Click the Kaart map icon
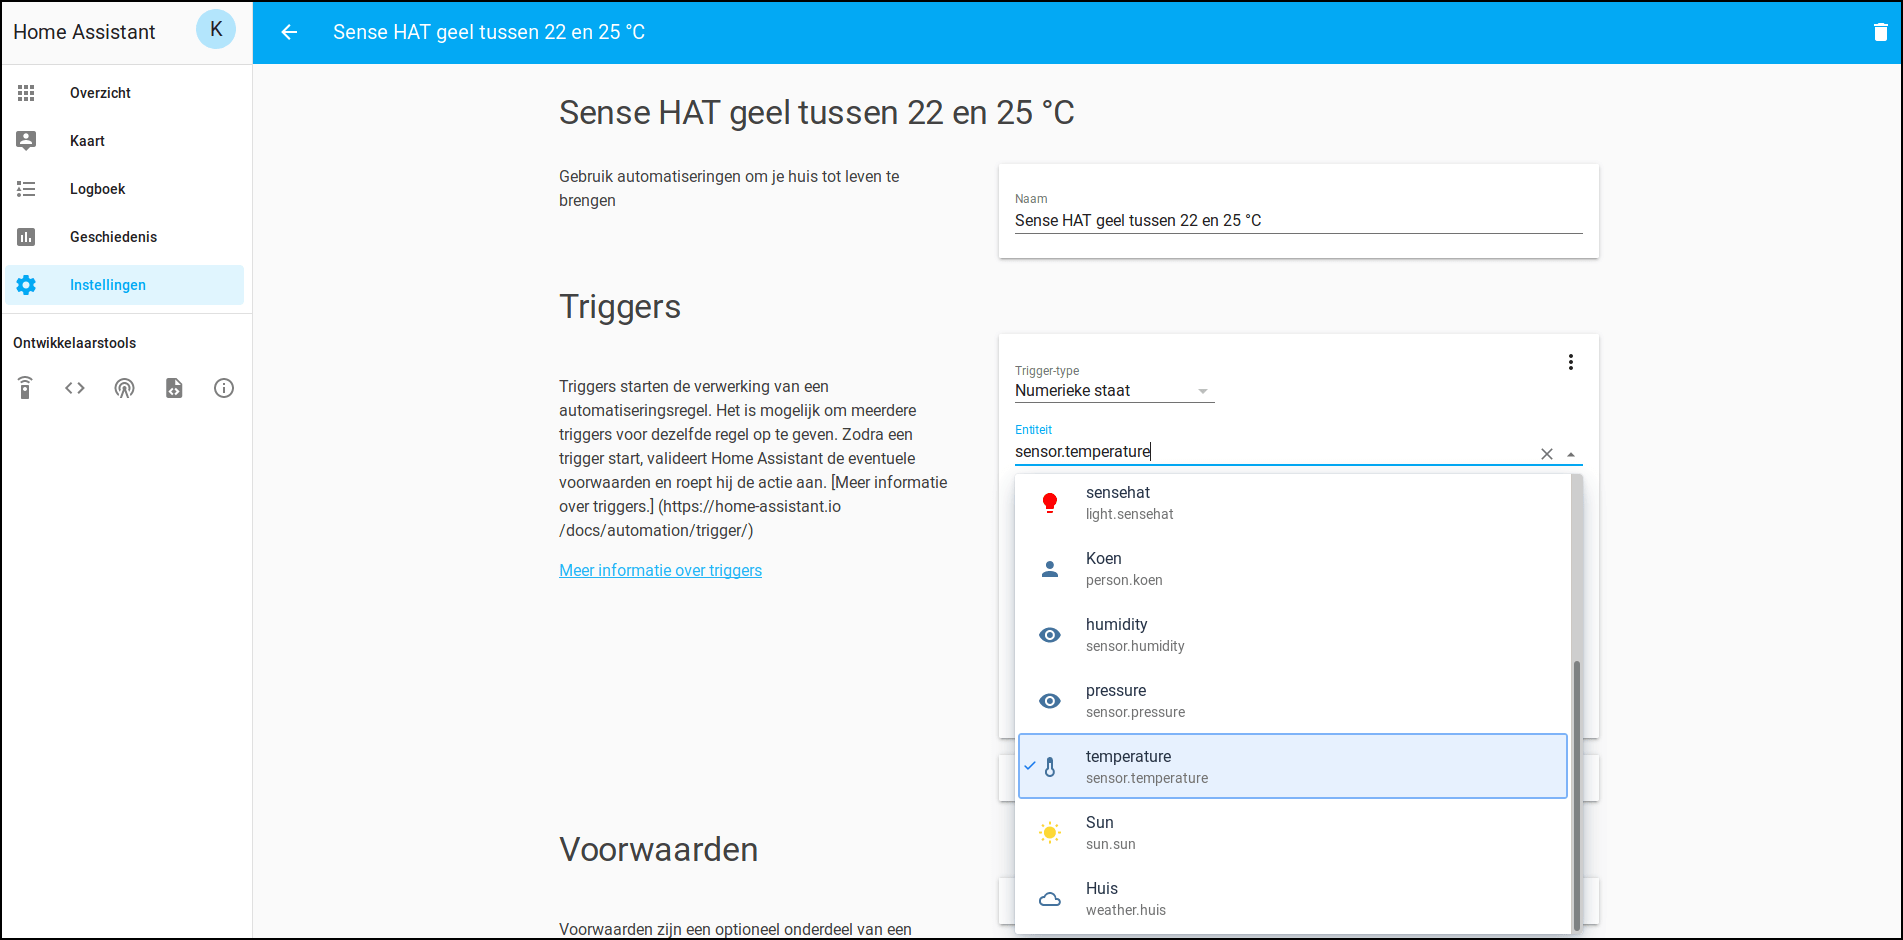The height and width of the screenshot is (940, 1903). coord(26,141)
